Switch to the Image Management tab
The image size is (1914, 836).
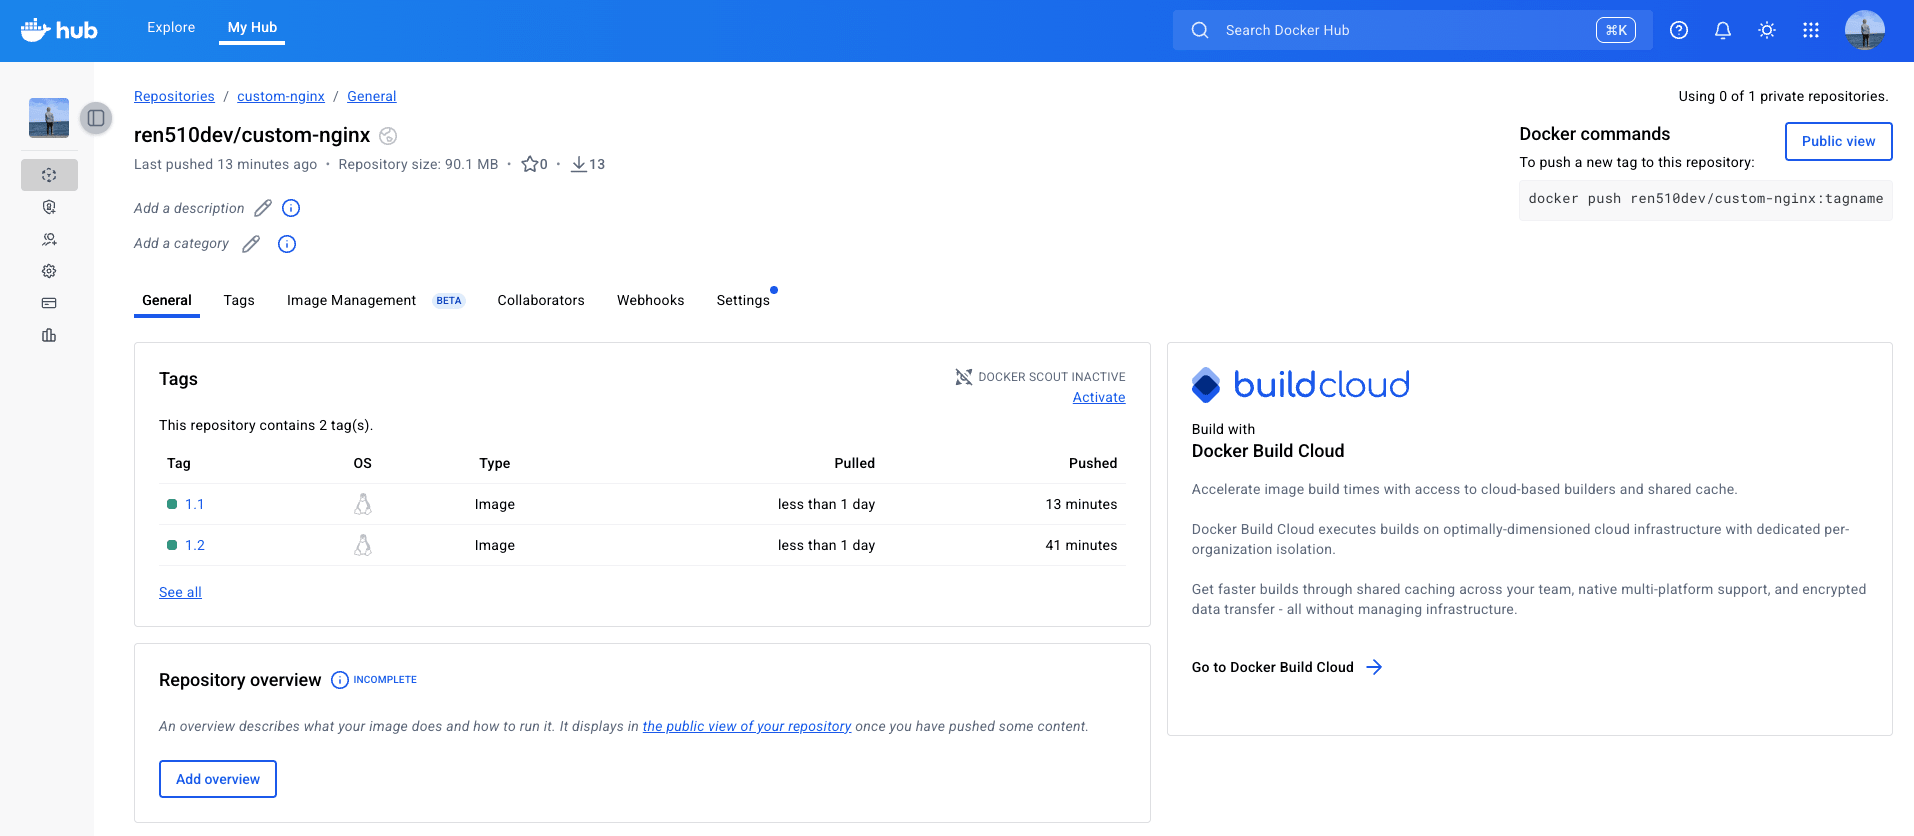click(x=351, y=300)
